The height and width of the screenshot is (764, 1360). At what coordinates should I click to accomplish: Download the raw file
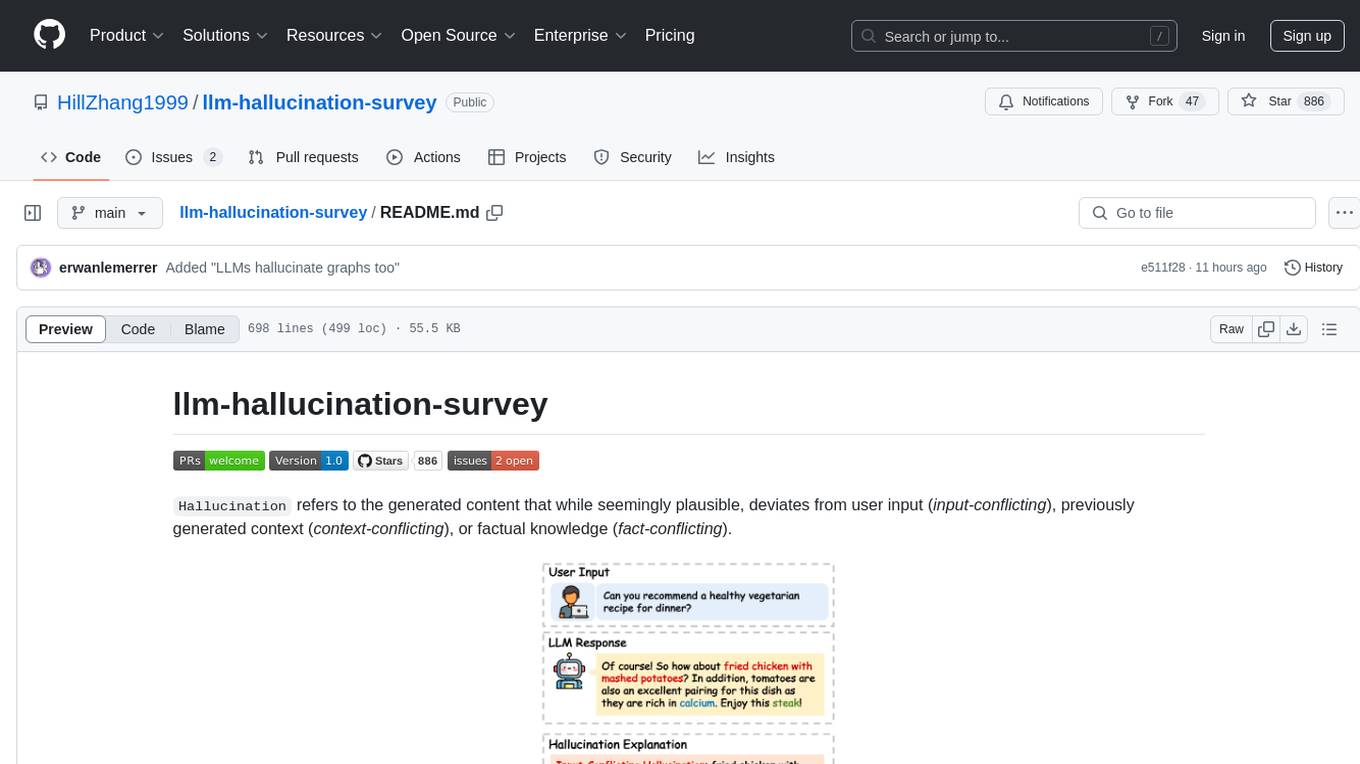click(x=1293, y=329)
